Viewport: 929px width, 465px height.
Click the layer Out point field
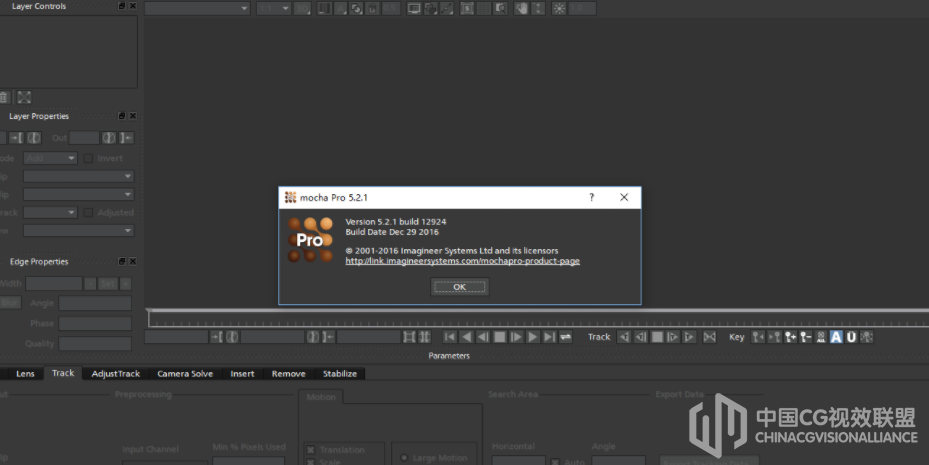(84, 138)
